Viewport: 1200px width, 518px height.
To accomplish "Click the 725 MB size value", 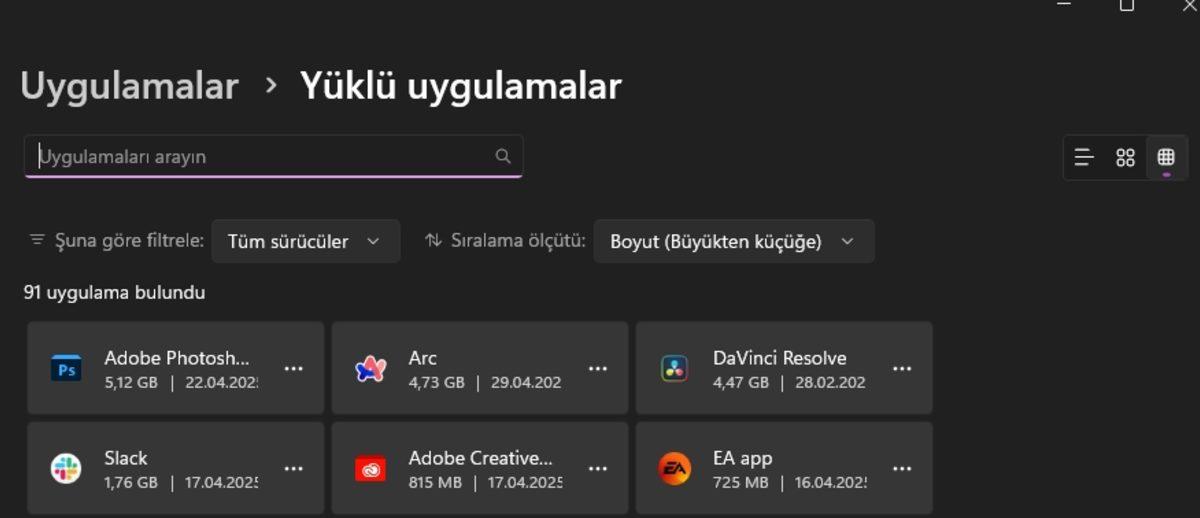I will (x=741, y=482).
